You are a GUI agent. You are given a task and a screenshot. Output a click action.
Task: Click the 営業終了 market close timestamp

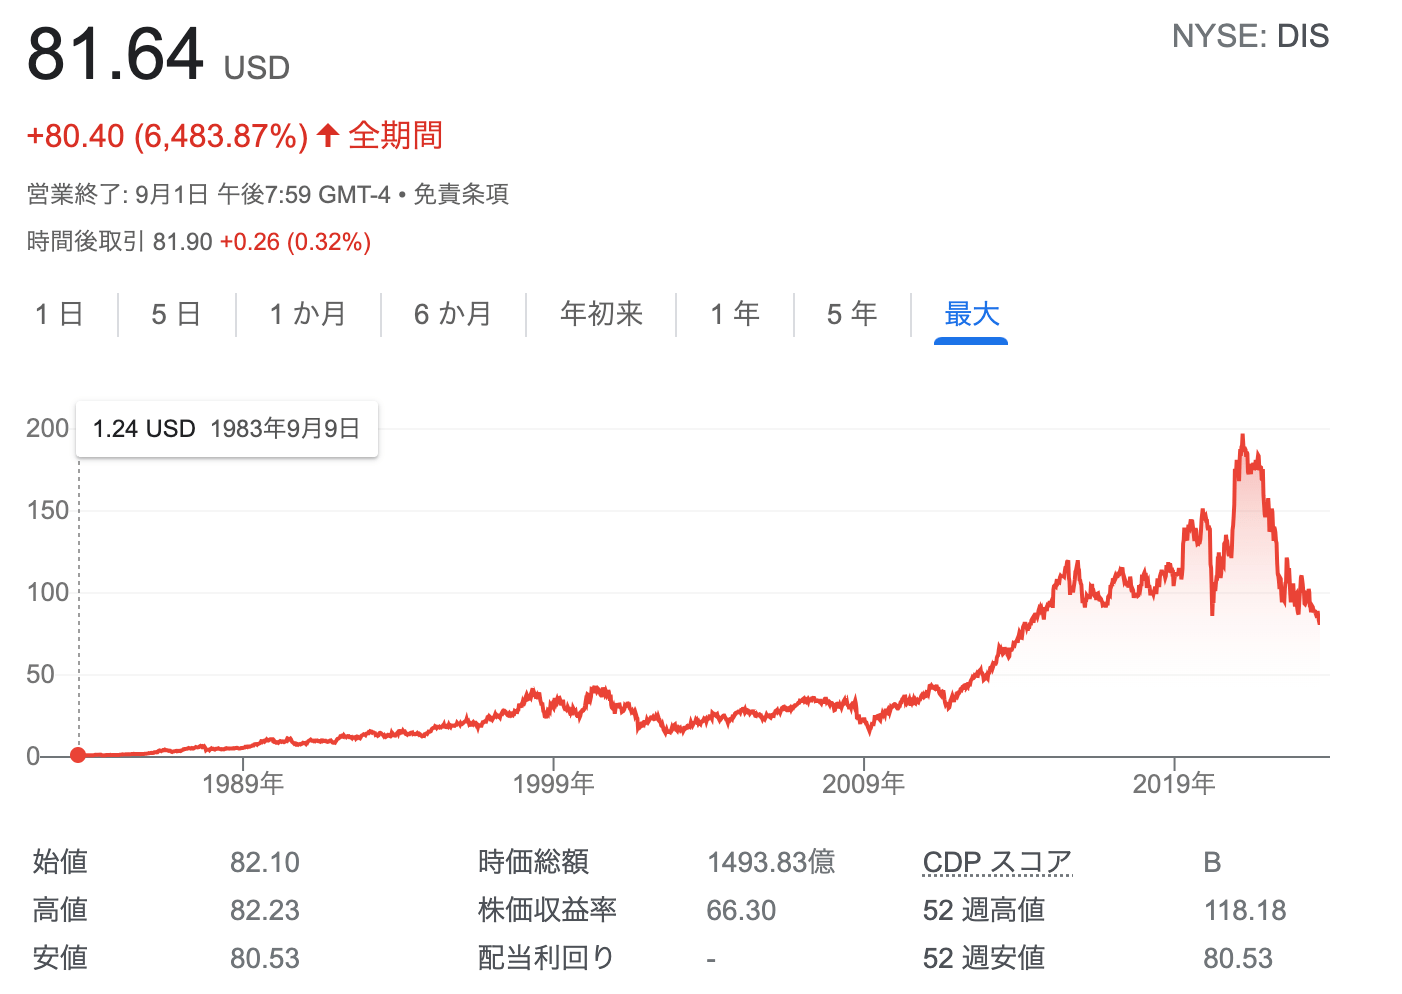[x=208, y=194]
